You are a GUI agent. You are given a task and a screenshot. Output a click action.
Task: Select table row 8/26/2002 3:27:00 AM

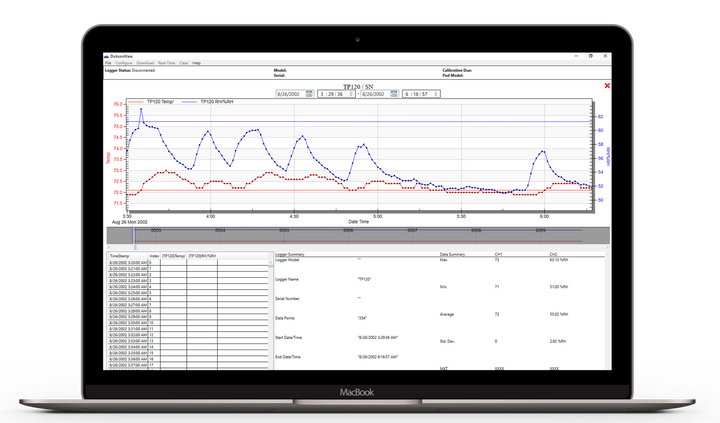[188, 305]
